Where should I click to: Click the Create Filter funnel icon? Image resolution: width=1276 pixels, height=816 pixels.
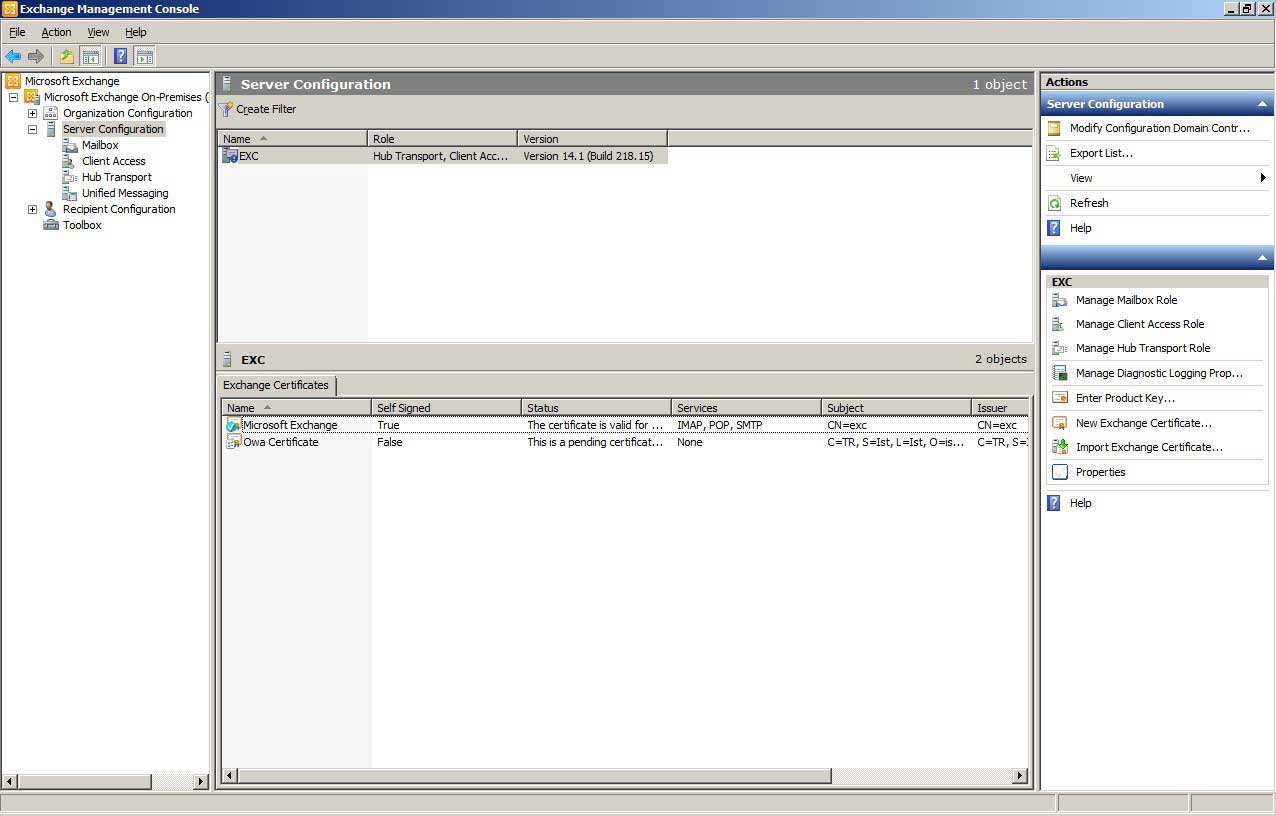coord(227,109)
